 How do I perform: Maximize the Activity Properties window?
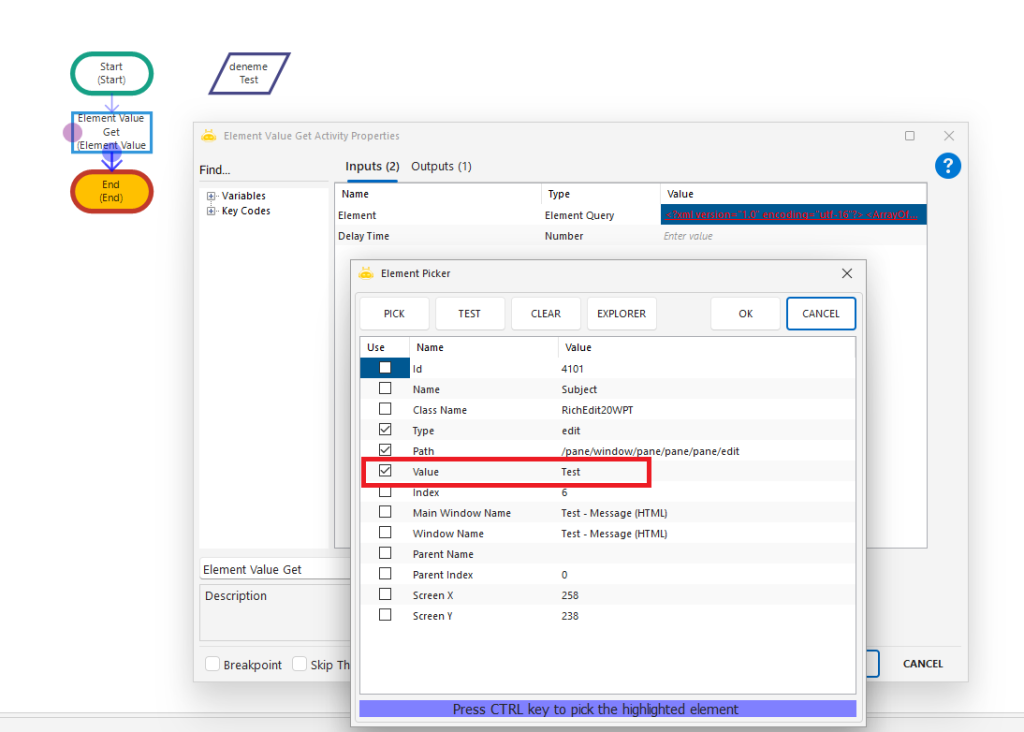pyautogui.click(x=909, y=136)
